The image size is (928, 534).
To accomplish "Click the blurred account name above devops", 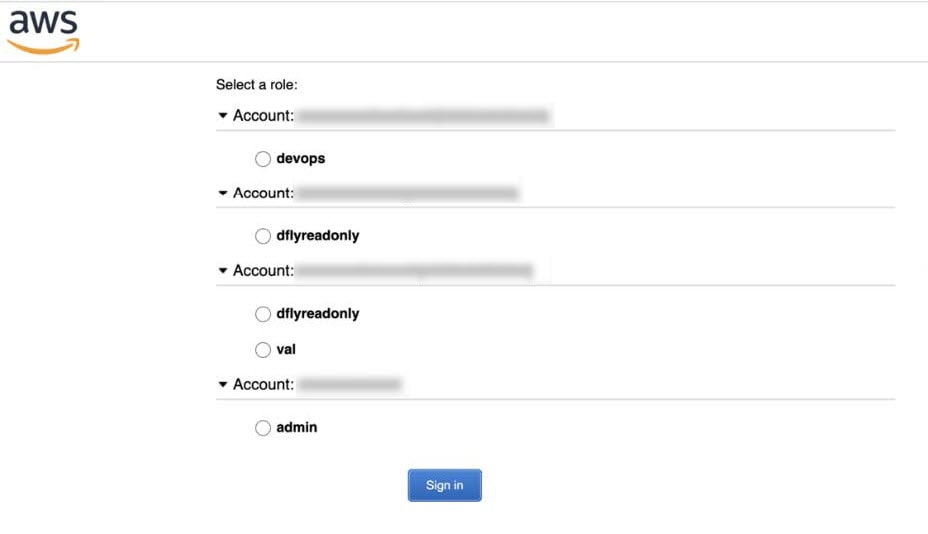I will (424, 115).
